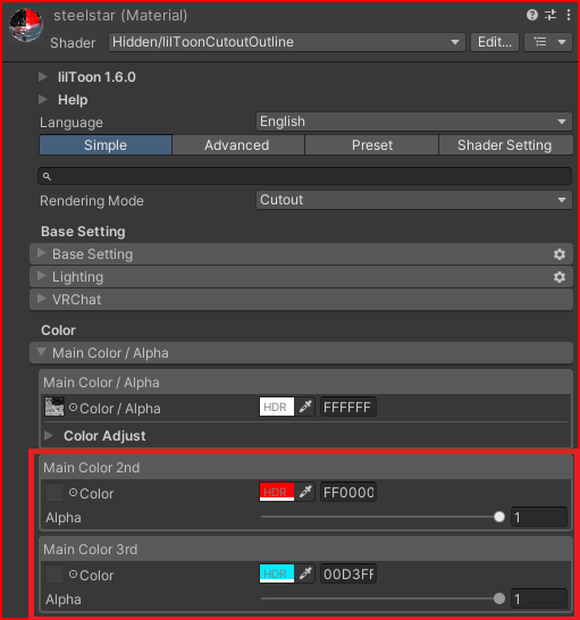
Task: Open the material help icon
Action: tap(532, 15)
